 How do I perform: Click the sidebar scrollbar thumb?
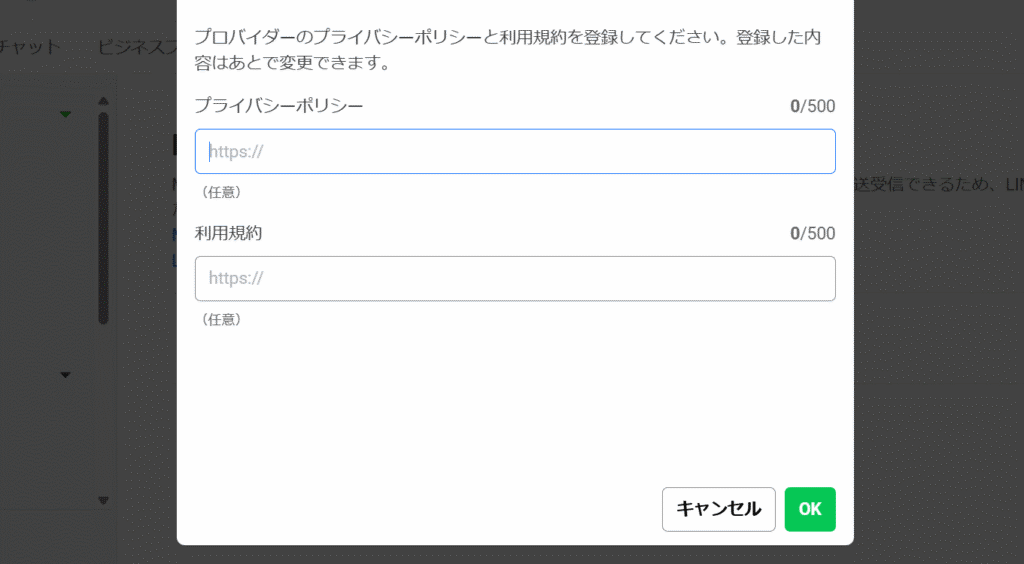click(103, 218)
